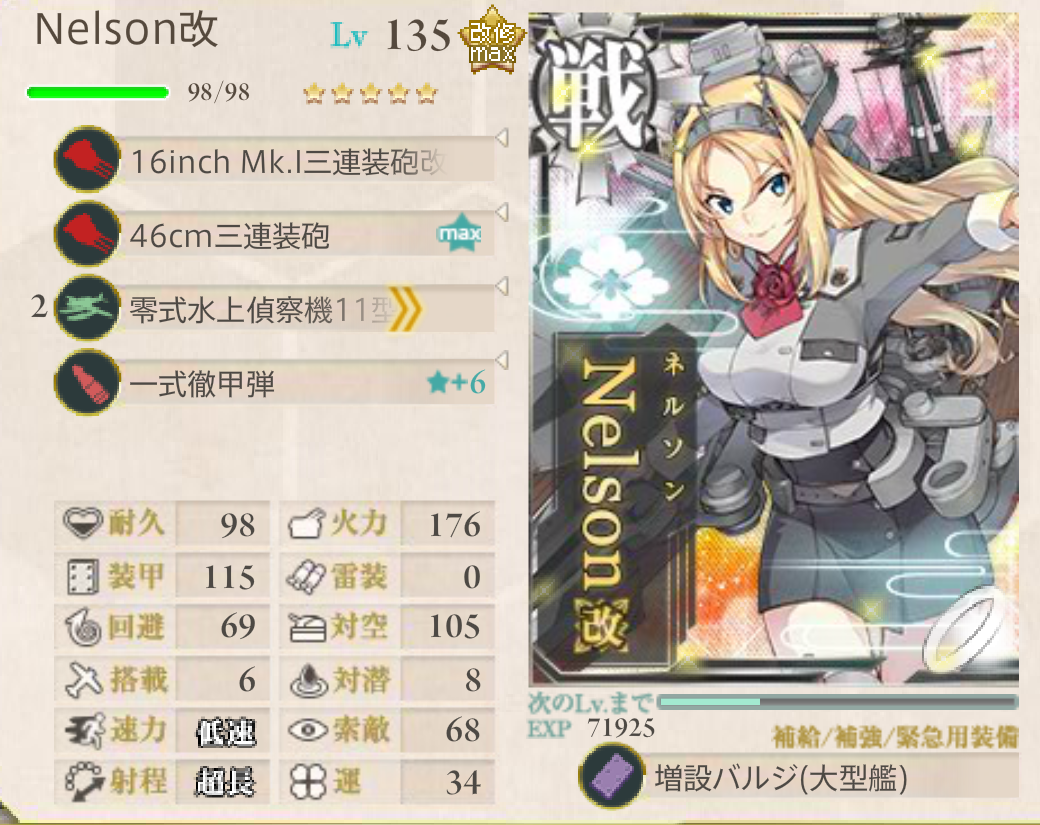
Task: Click the clover 運 luck icon
Action: click(308, 781)
